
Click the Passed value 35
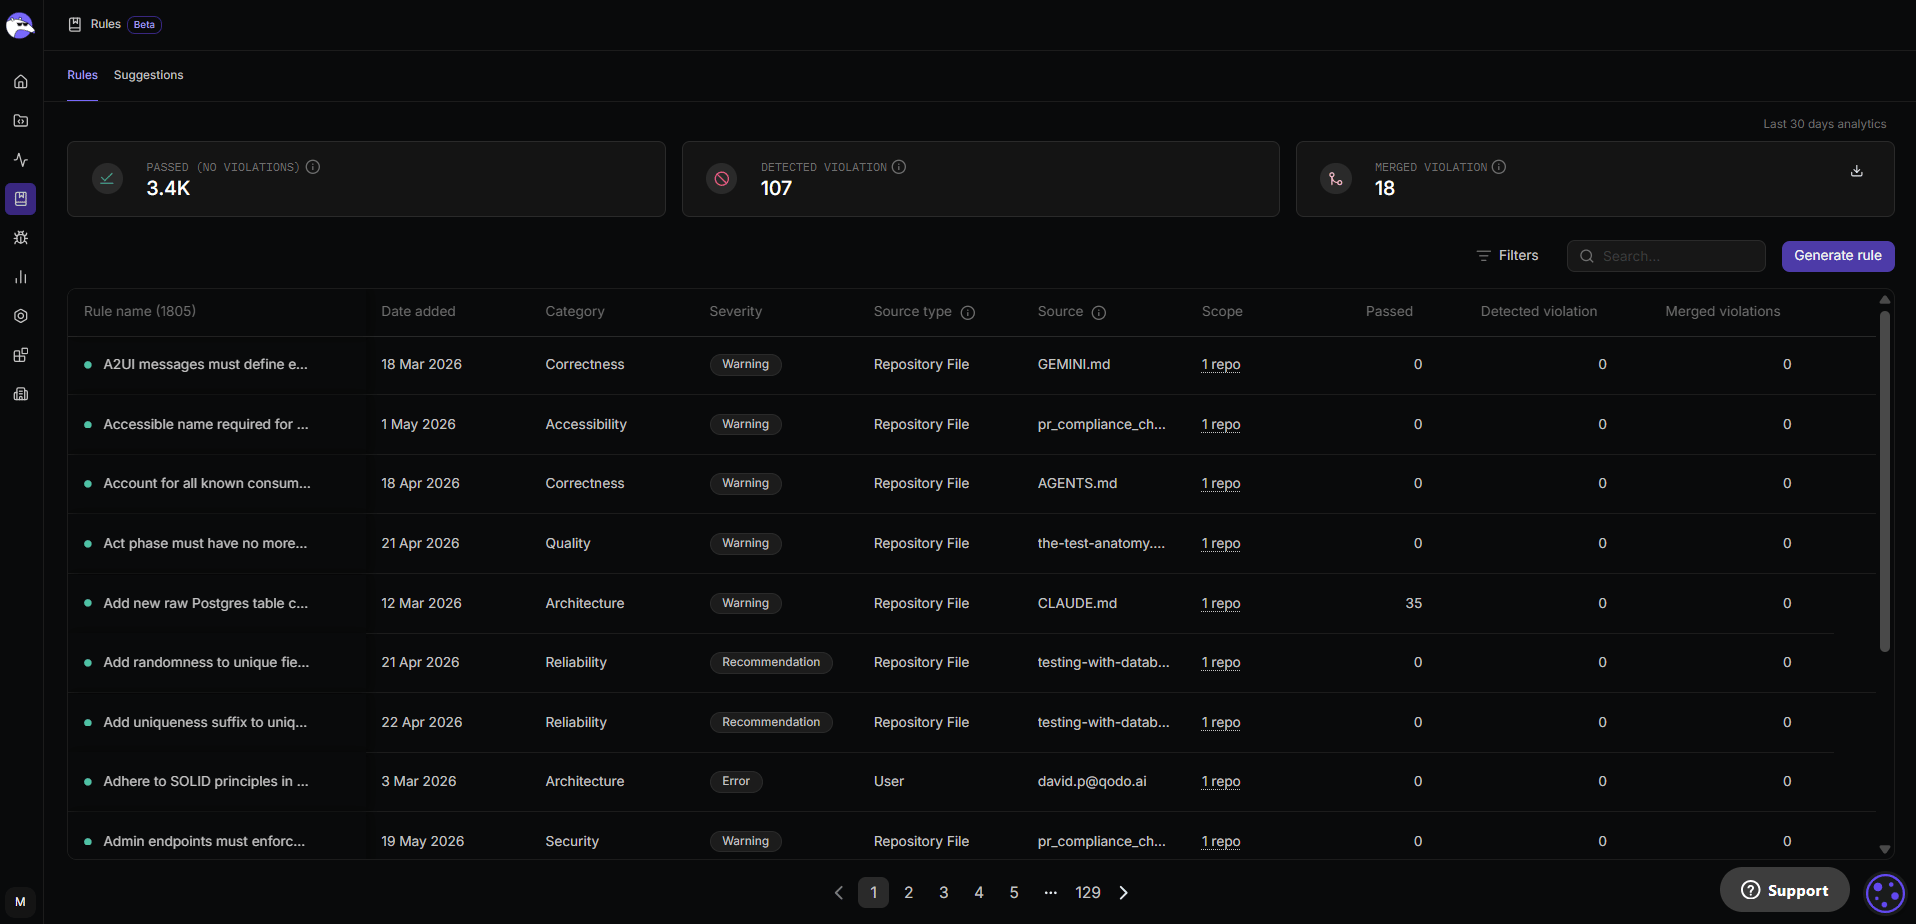coord(1414,604)
